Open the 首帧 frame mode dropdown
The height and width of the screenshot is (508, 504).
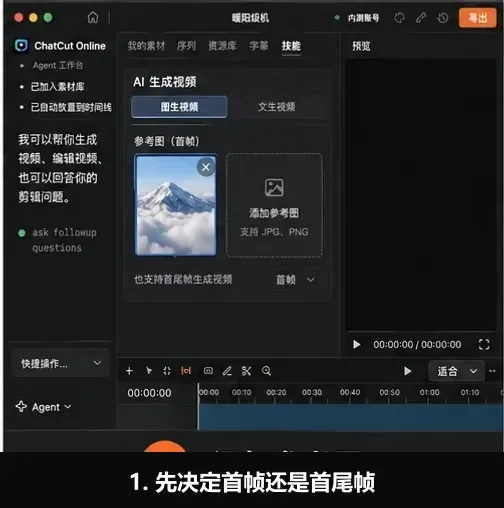pyautogui.click(x=295, y=279)
